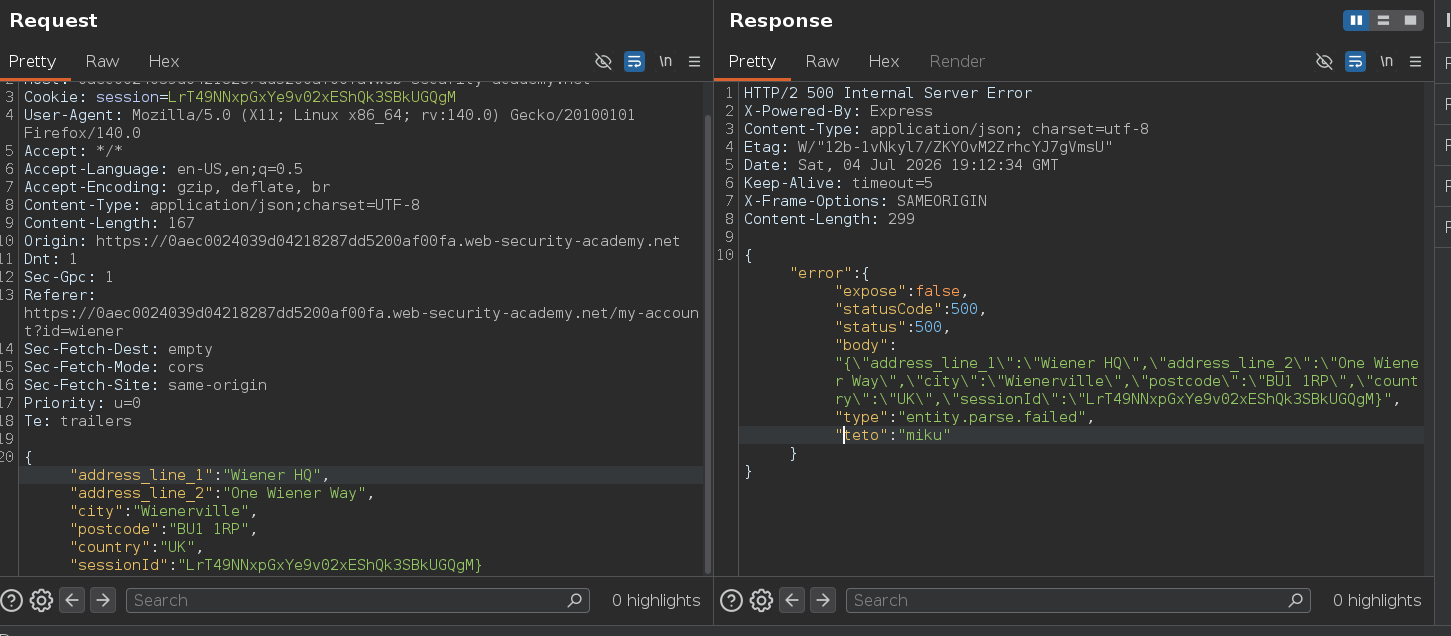
Task: Switch to the Response Pretty tab
Action: click(752, 61)
